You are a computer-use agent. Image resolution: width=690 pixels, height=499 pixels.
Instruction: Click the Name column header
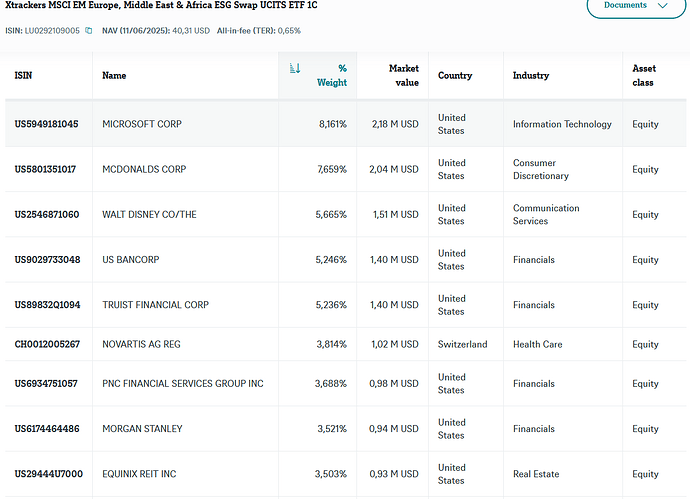click(114, 75)
